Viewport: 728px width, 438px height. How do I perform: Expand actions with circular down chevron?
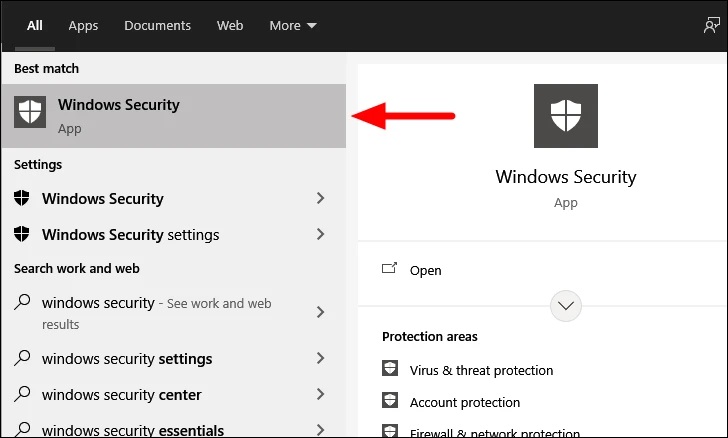(566, 306)
